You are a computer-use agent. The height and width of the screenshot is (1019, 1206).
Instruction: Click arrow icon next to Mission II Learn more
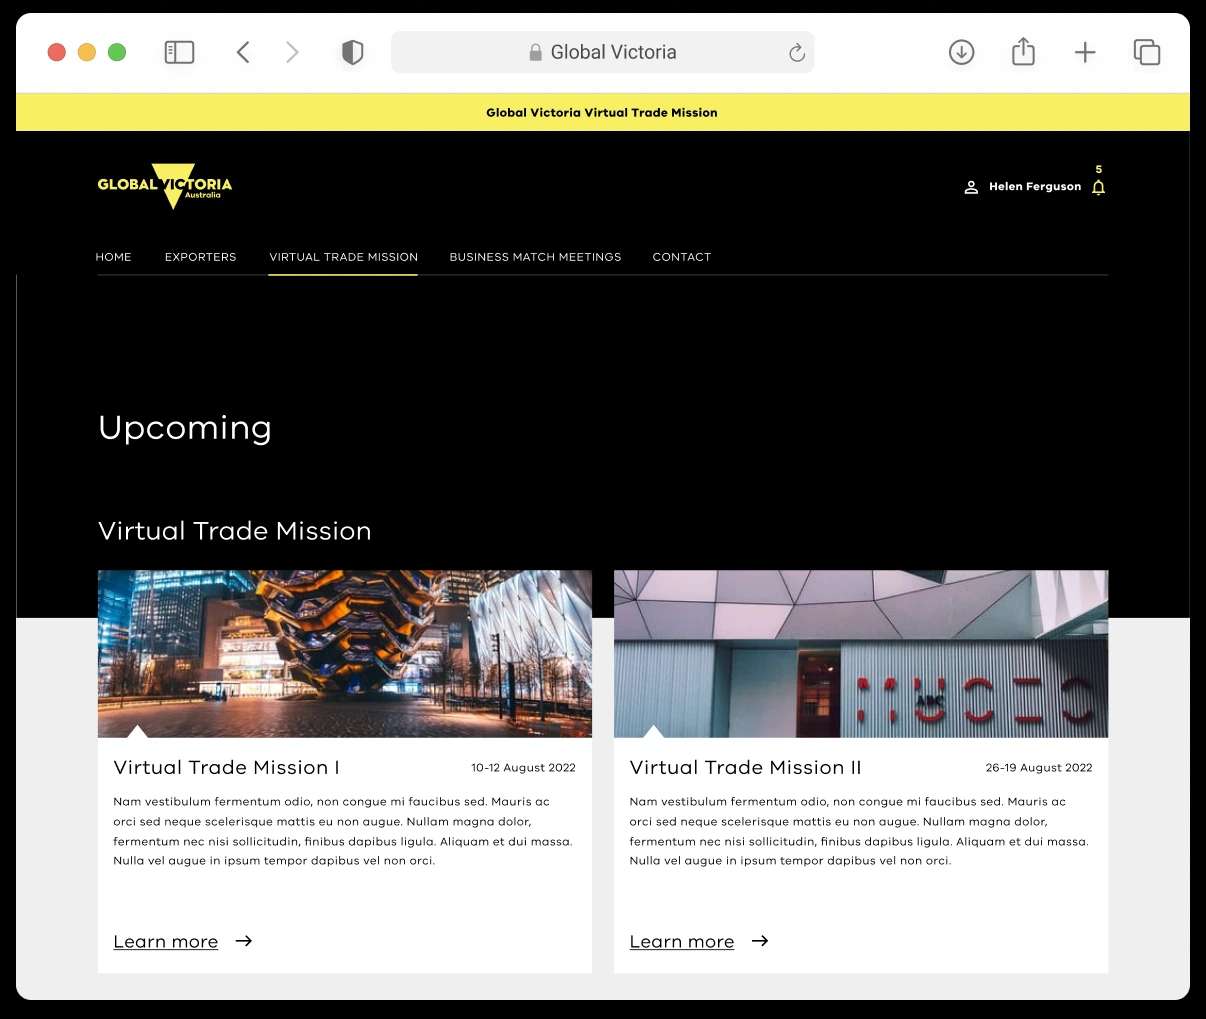coord(760,941)
